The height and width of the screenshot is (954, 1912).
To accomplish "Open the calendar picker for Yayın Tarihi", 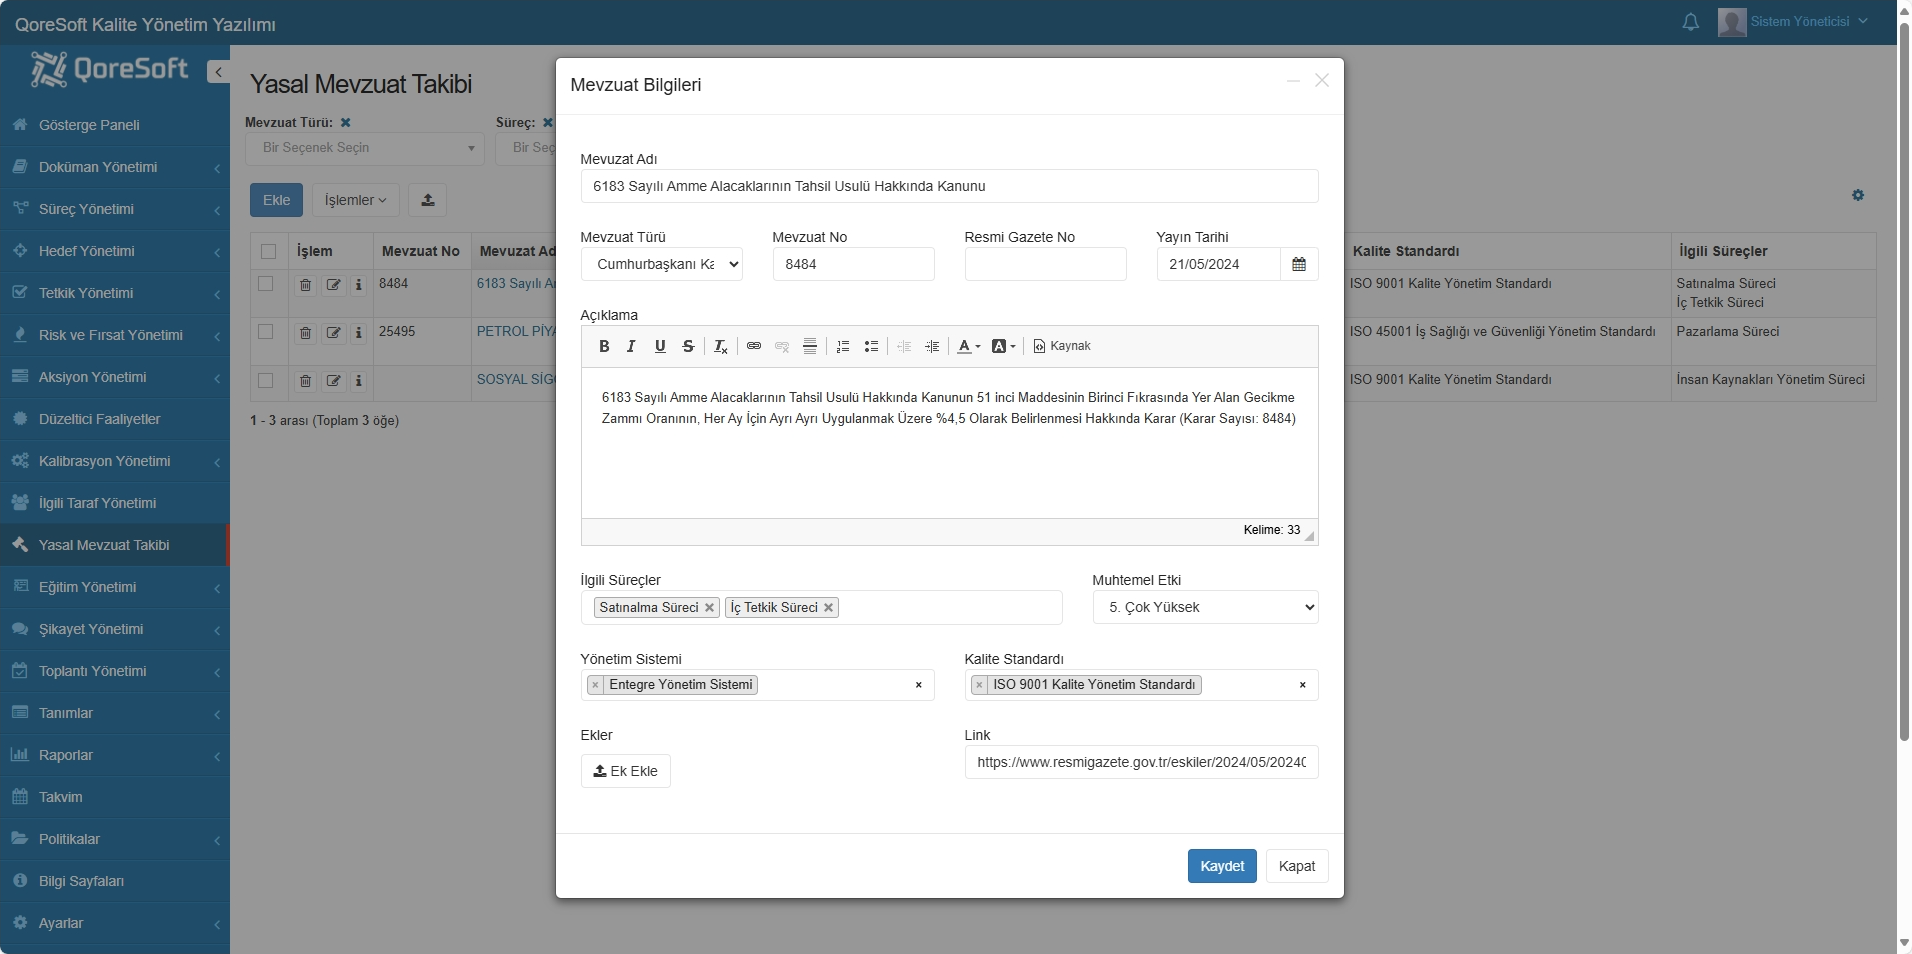I will 1299,264.
